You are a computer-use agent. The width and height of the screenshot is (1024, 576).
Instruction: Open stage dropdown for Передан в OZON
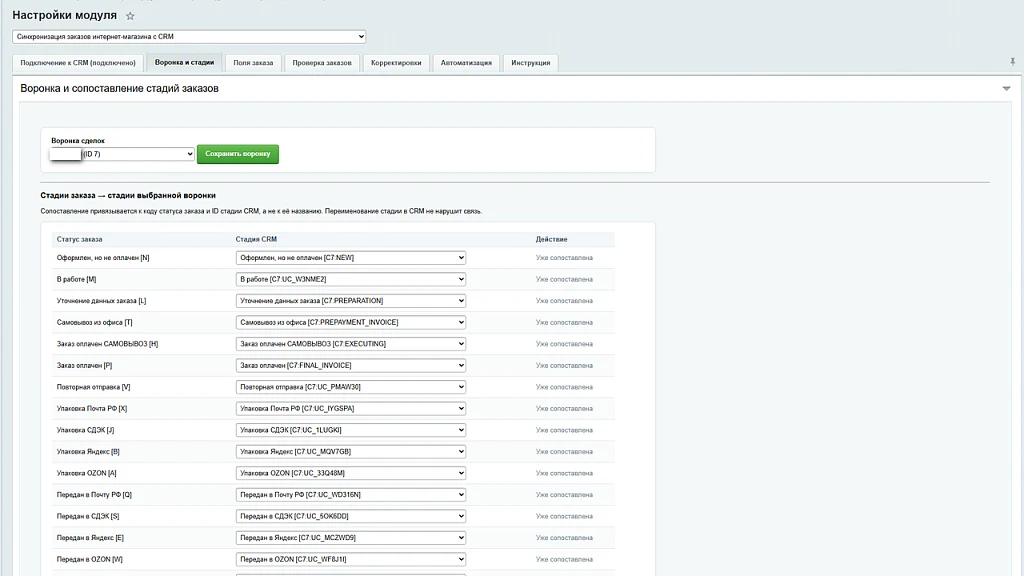351,560
